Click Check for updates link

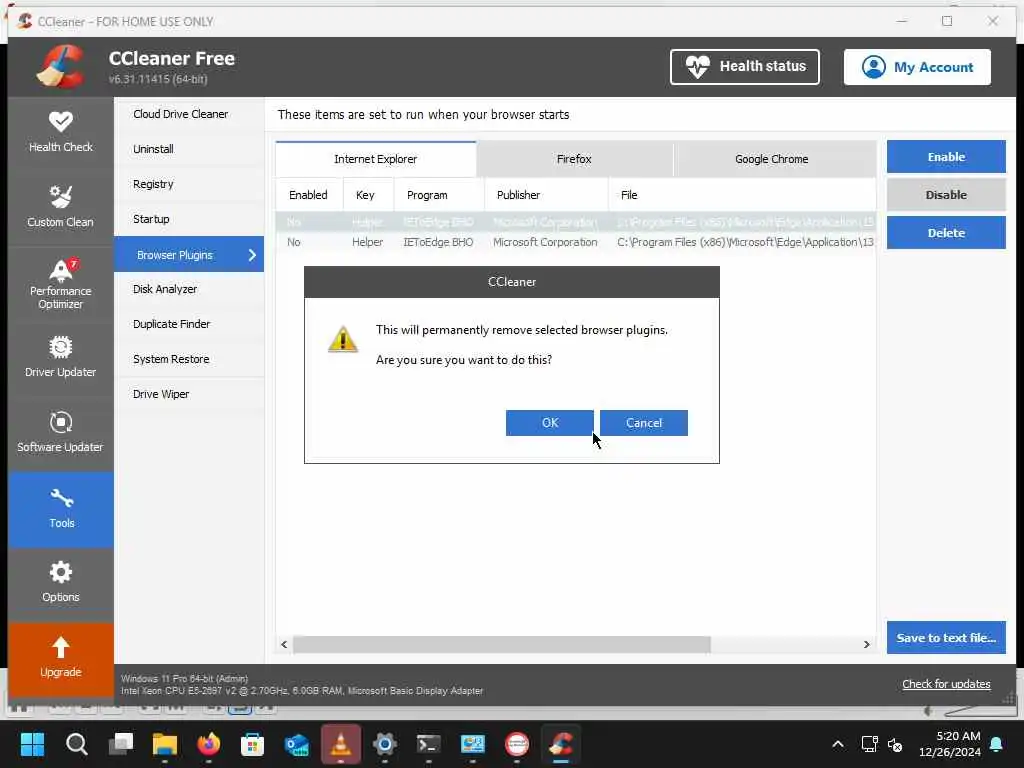pos(946,684)
